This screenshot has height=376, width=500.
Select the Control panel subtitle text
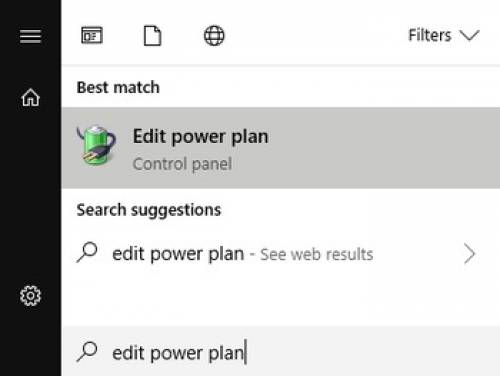coord(182,164)
